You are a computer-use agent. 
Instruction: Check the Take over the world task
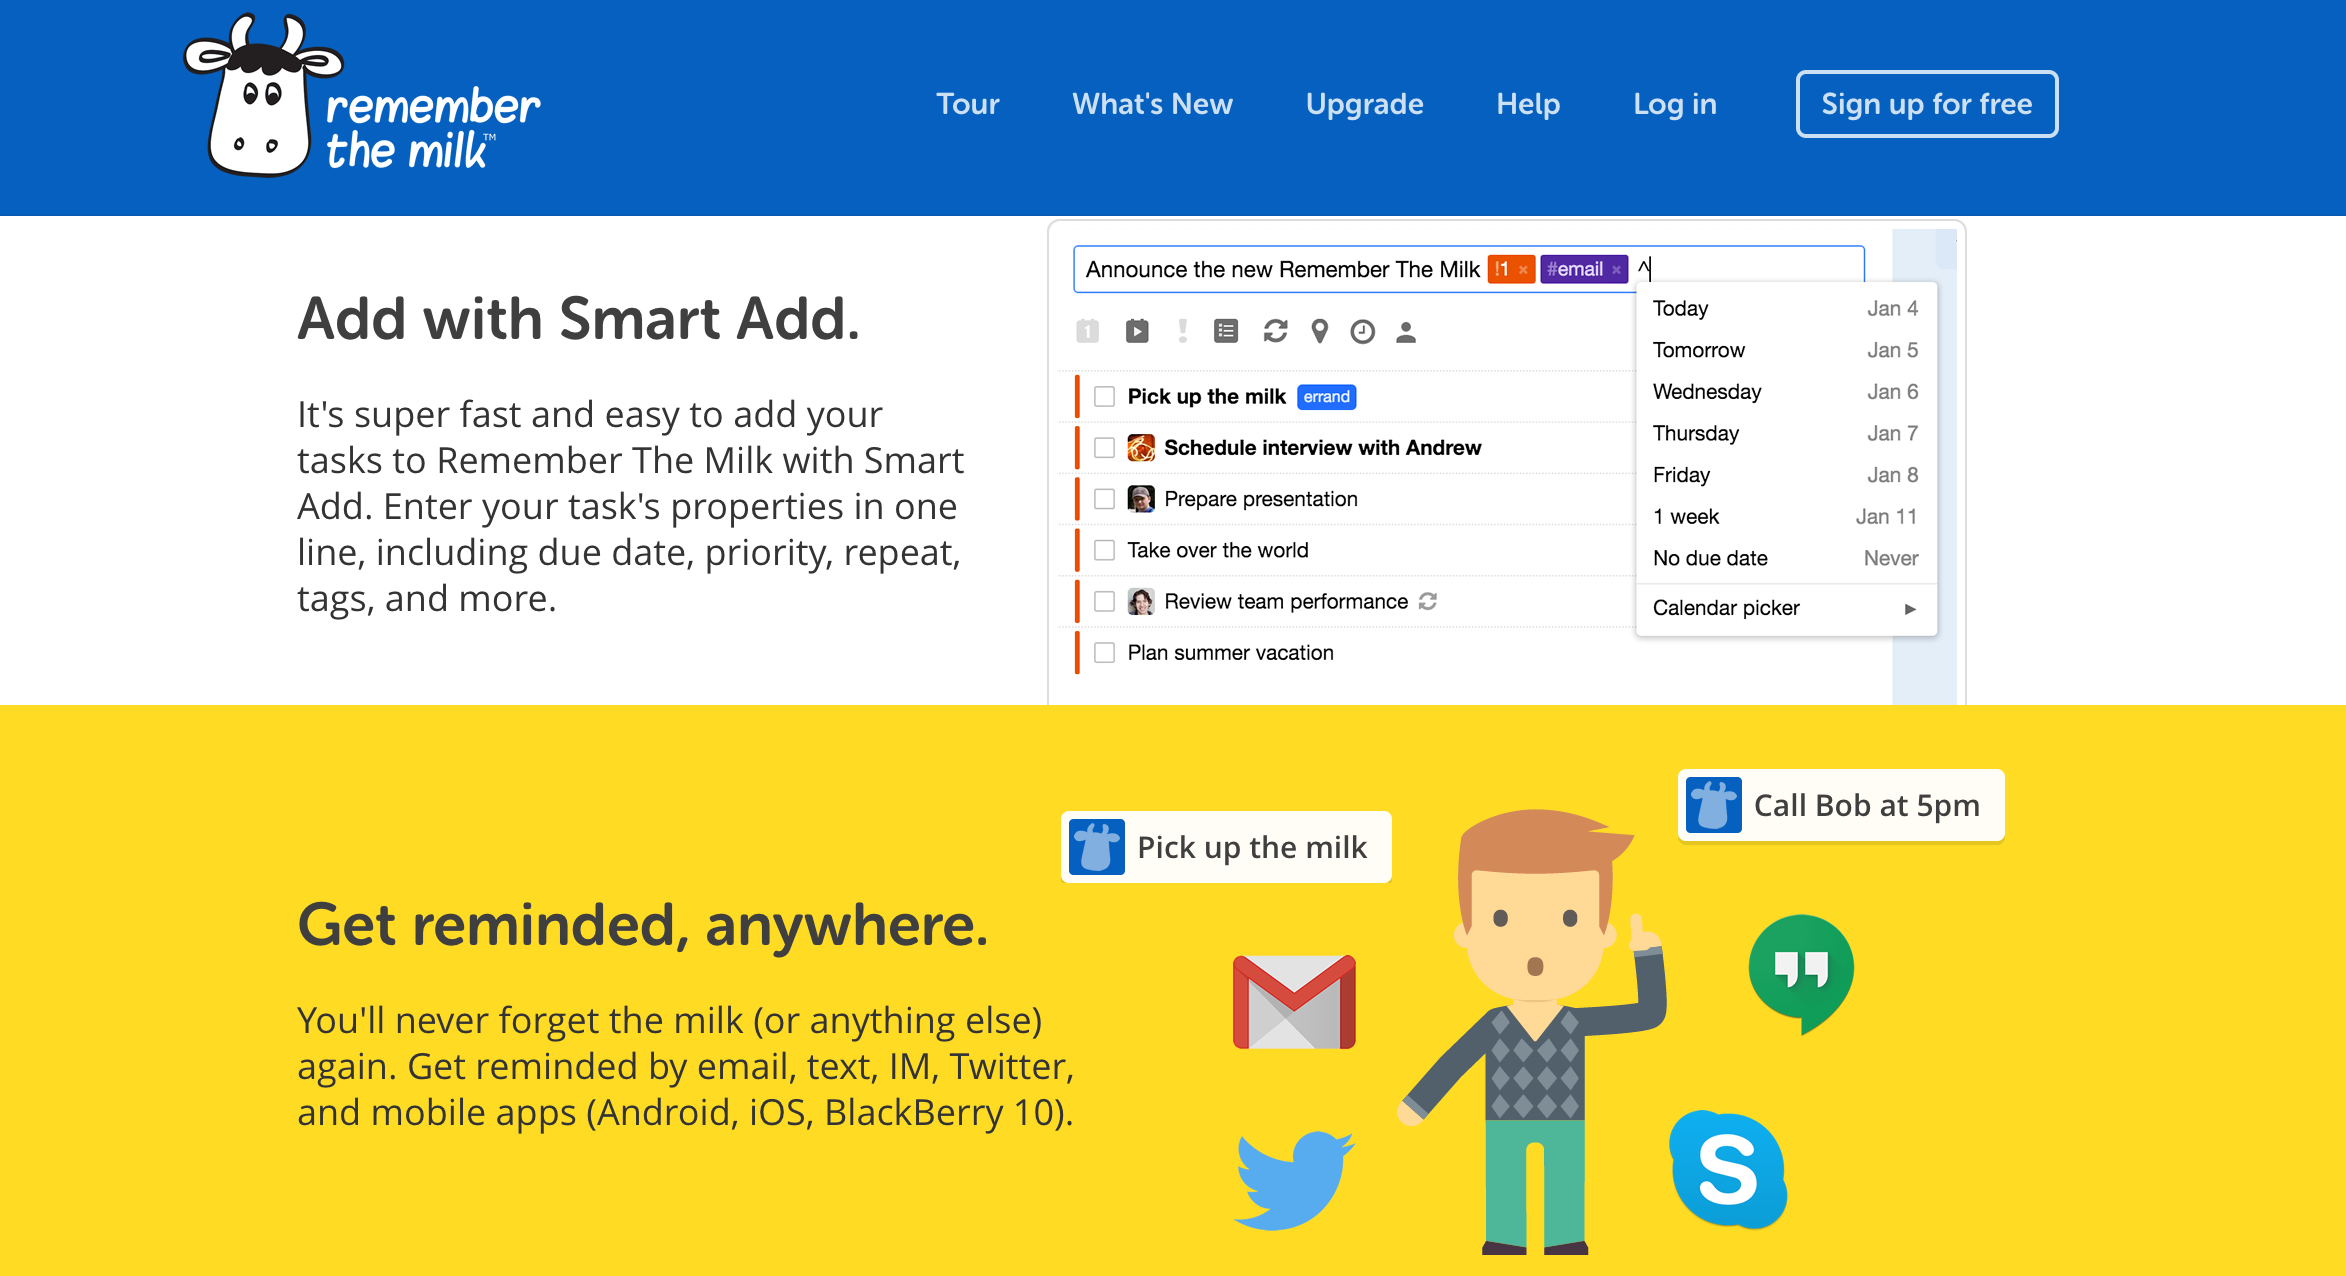[1104, 550]
